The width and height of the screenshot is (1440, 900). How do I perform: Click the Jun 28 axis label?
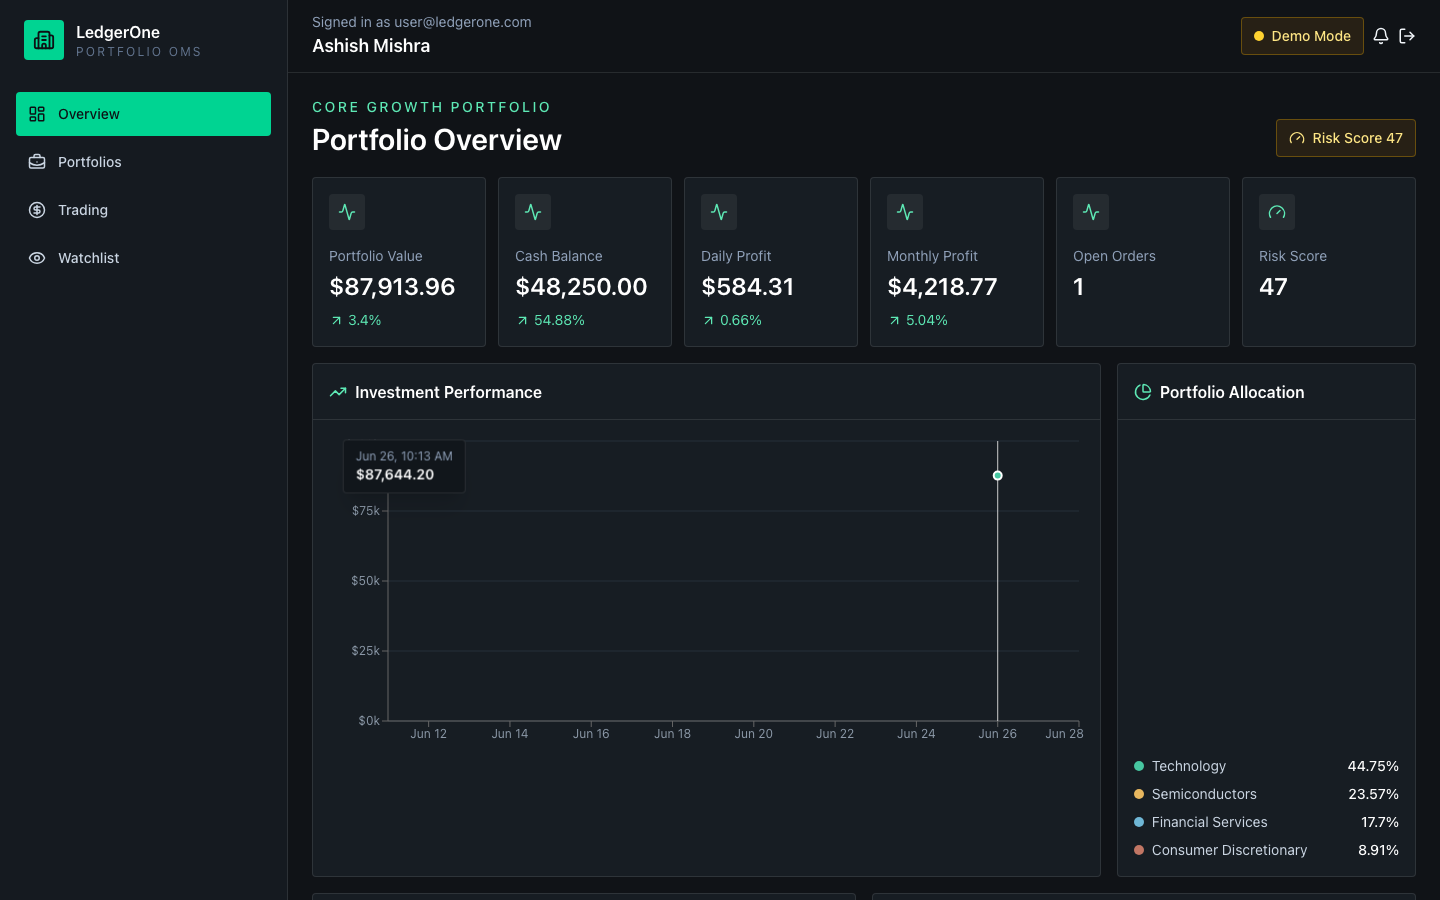pyautogui.click(x=1064, y=734)
